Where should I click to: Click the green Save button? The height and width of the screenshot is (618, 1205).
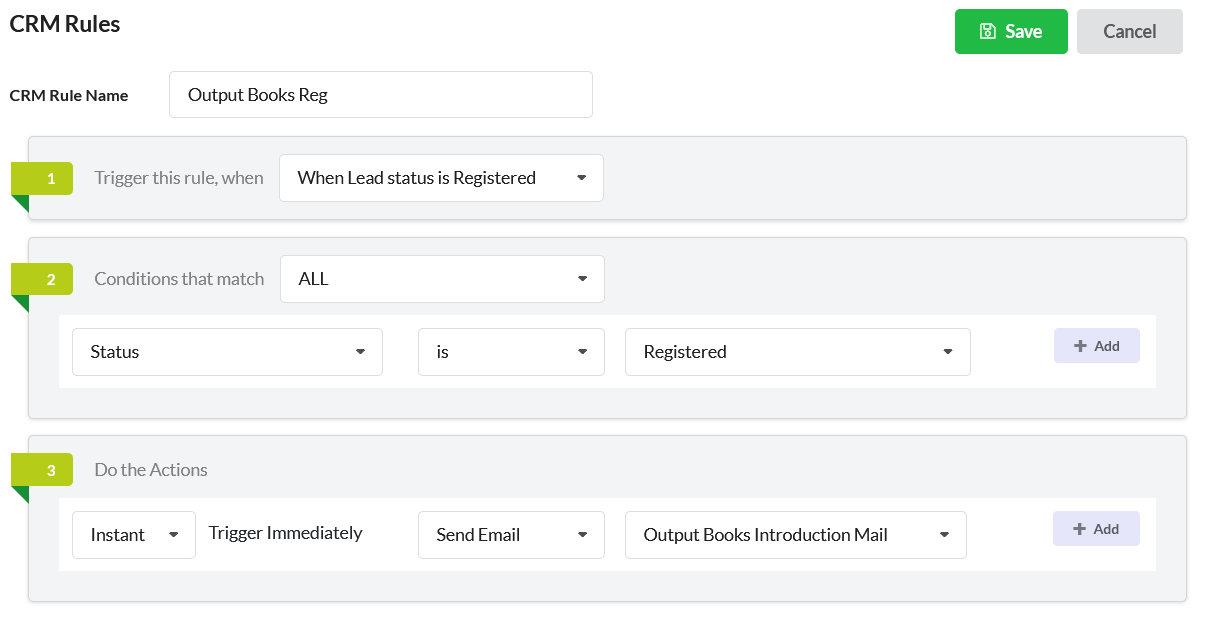1011,32
